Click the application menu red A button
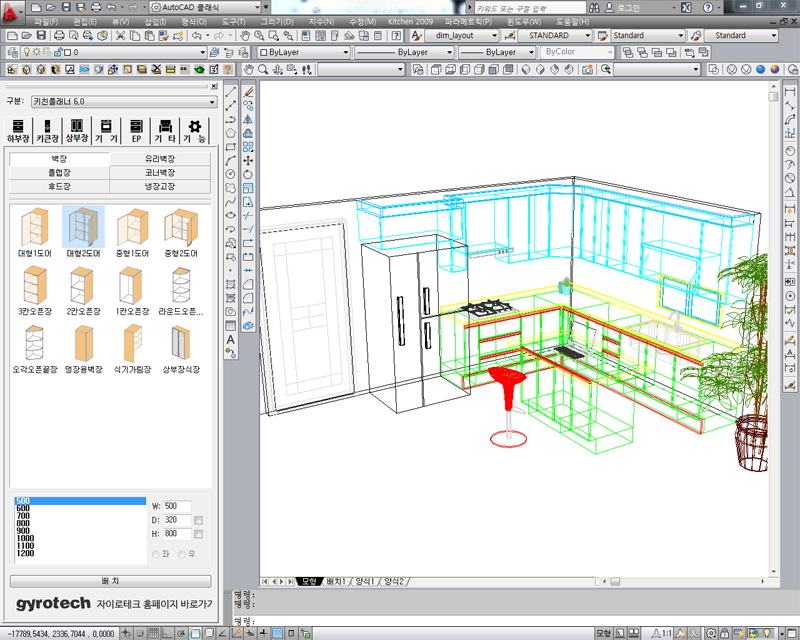The width and height of the screenshot is (800, 640). coord(11,11)
